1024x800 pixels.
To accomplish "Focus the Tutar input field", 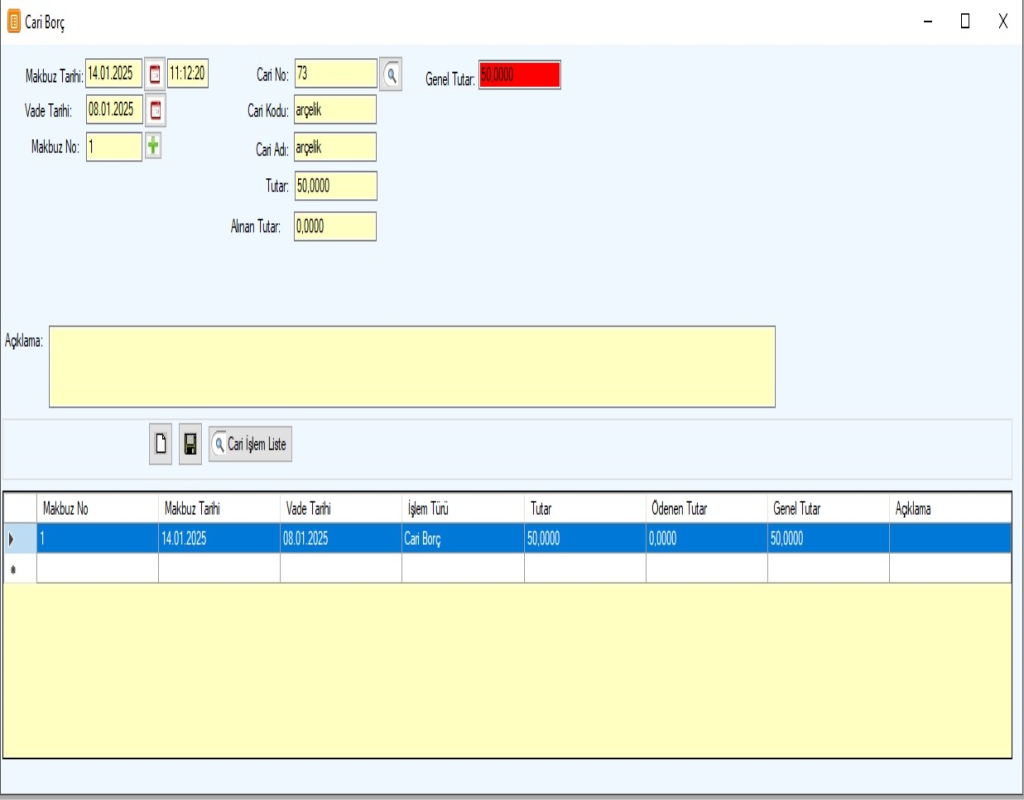I will pos(335,186).
